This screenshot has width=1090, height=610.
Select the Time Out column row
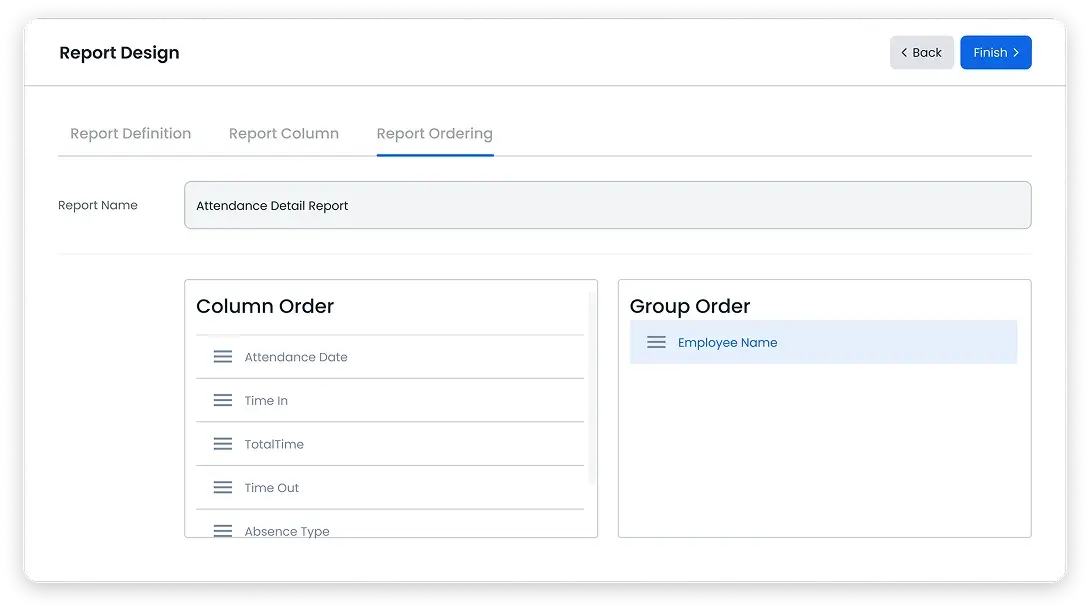tap(390, 488)
